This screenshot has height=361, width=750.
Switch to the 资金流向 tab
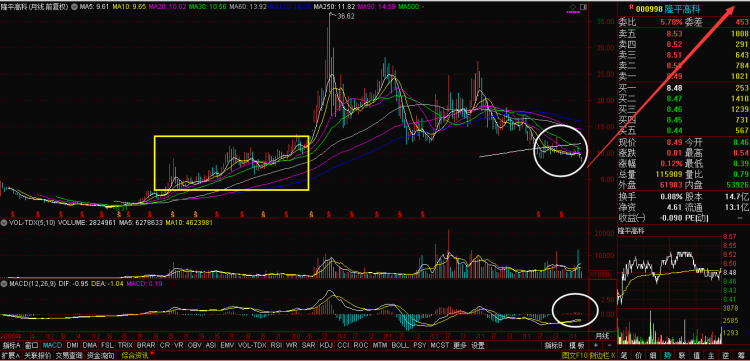101,356
